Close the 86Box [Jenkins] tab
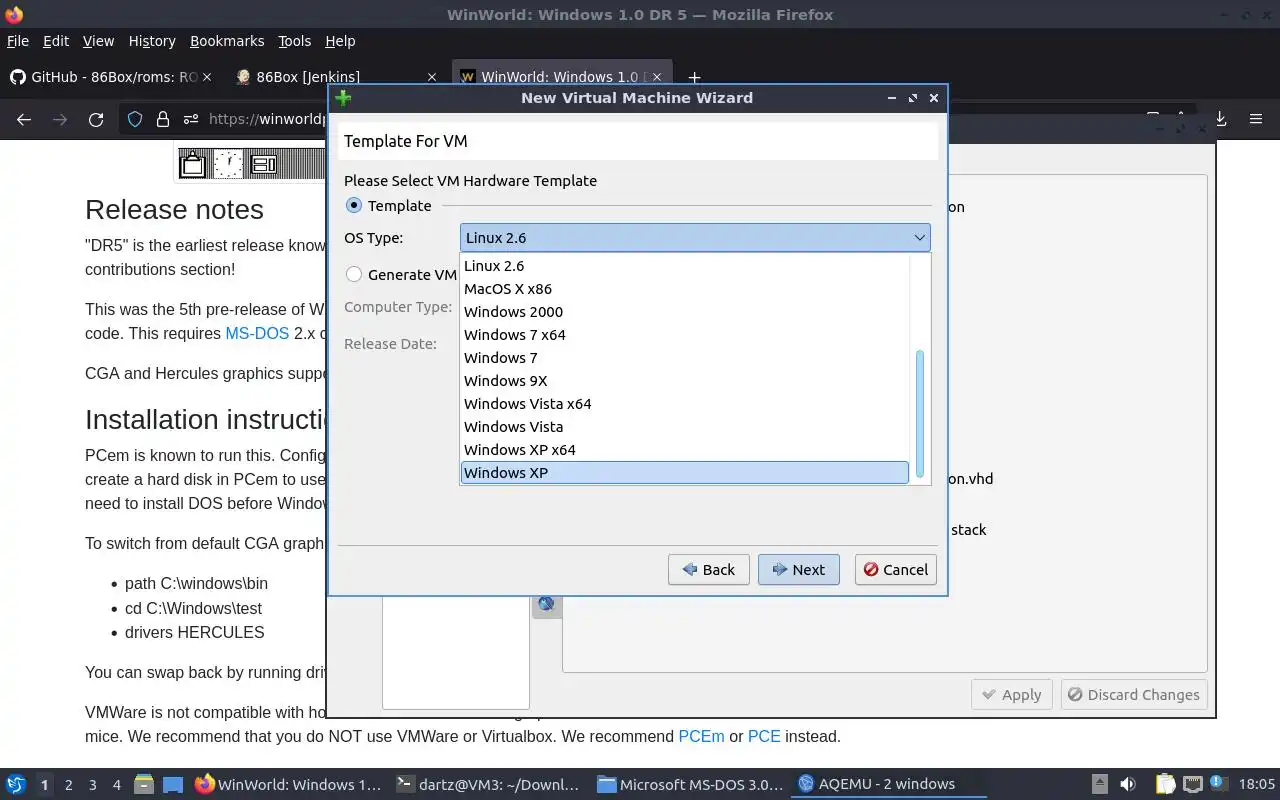Image resolution: width=1280 pixels, height=800 pixels. 432,77
